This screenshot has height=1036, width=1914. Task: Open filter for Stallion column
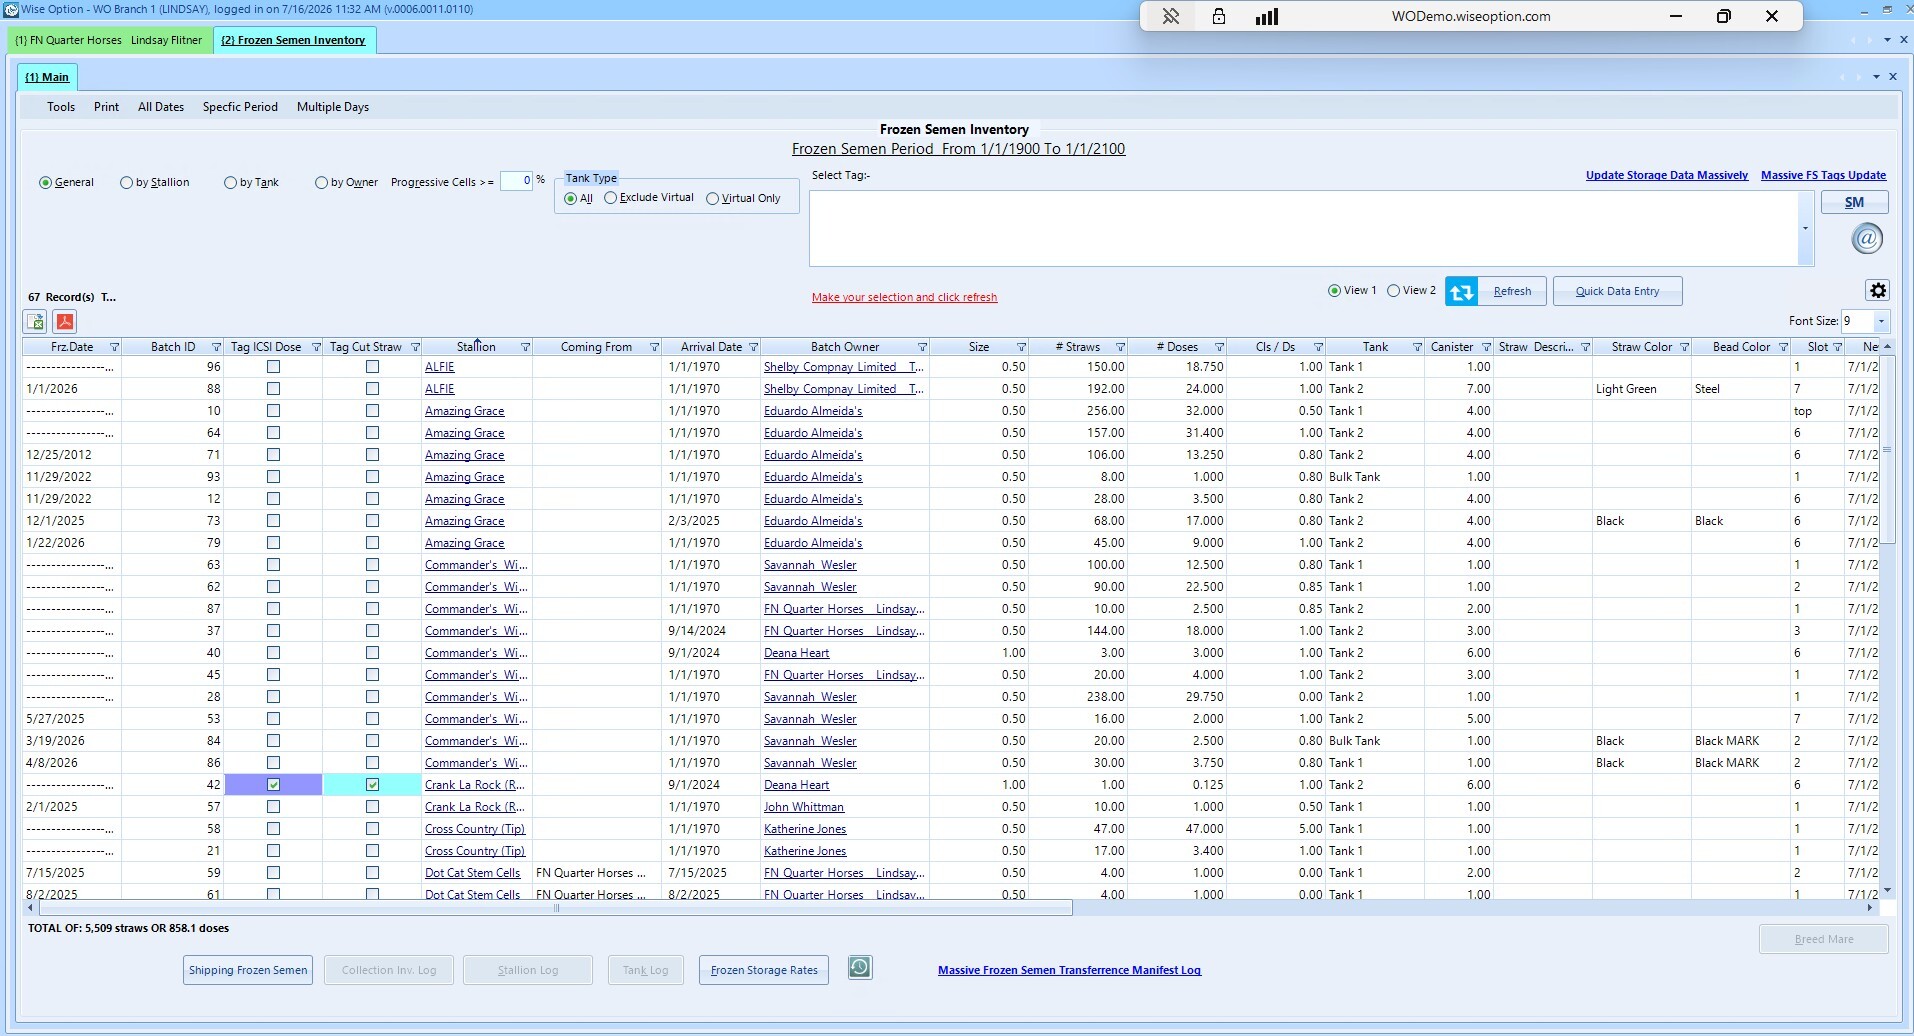tap(525, 347)
